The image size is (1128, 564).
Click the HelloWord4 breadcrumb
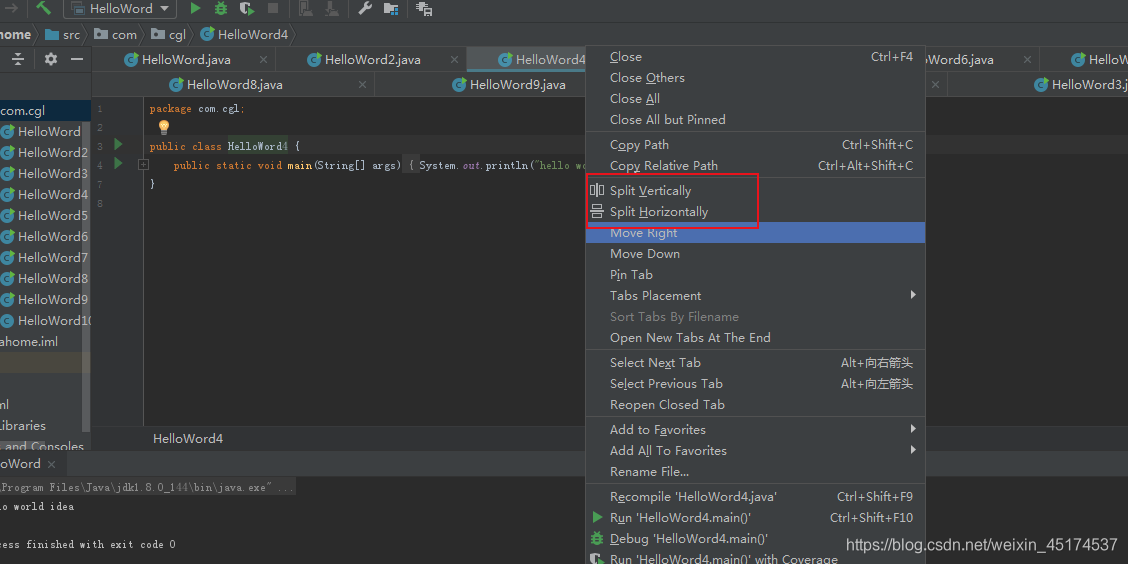[245, 34]
